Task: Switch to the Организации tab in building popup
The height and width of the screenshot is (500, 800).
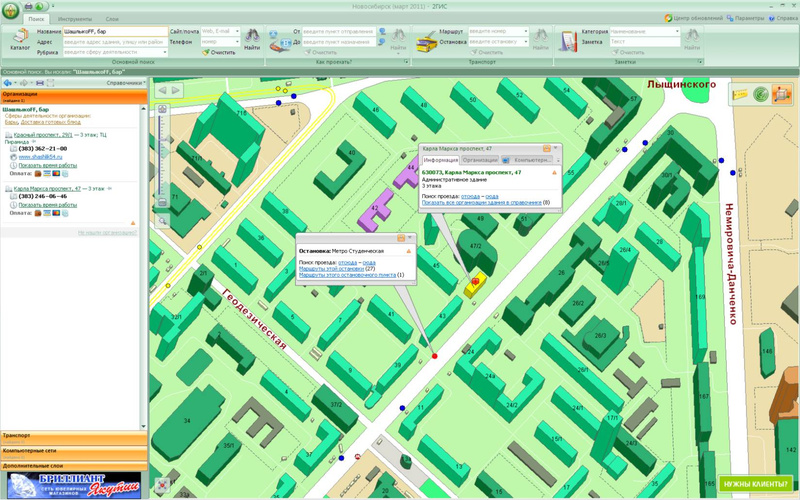Action: pyautogui.click(x=480, y=159)
